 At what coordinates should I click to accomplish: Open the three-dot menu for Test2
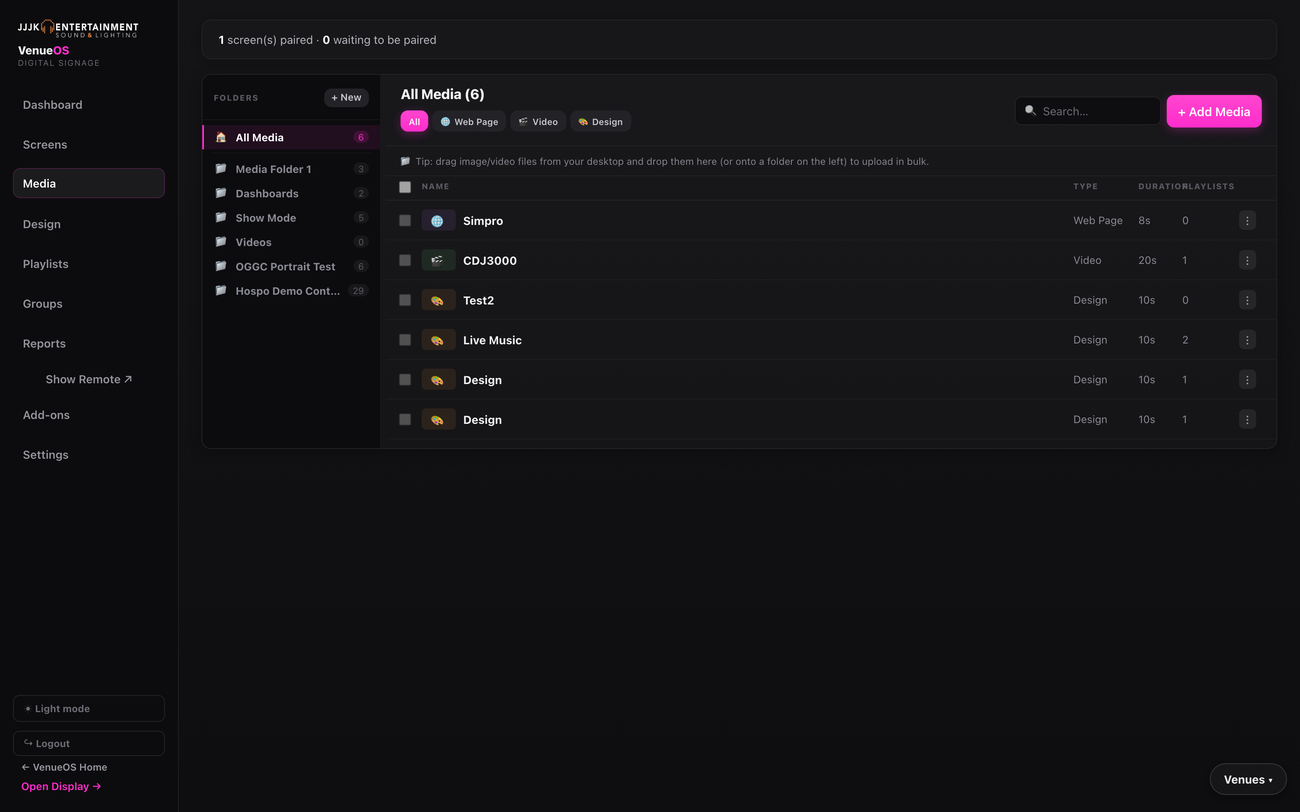(1247, 300)
